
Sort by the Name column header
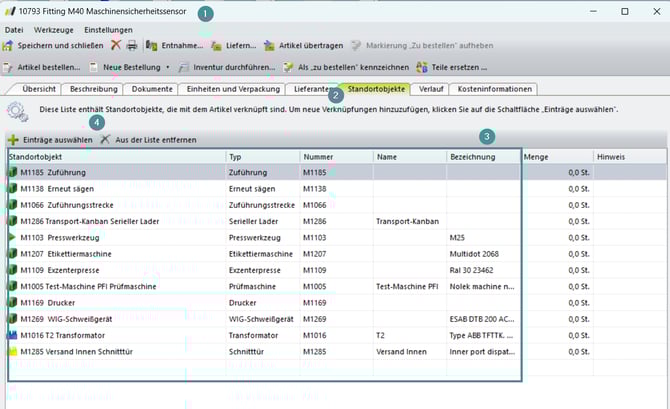[410, 157]
